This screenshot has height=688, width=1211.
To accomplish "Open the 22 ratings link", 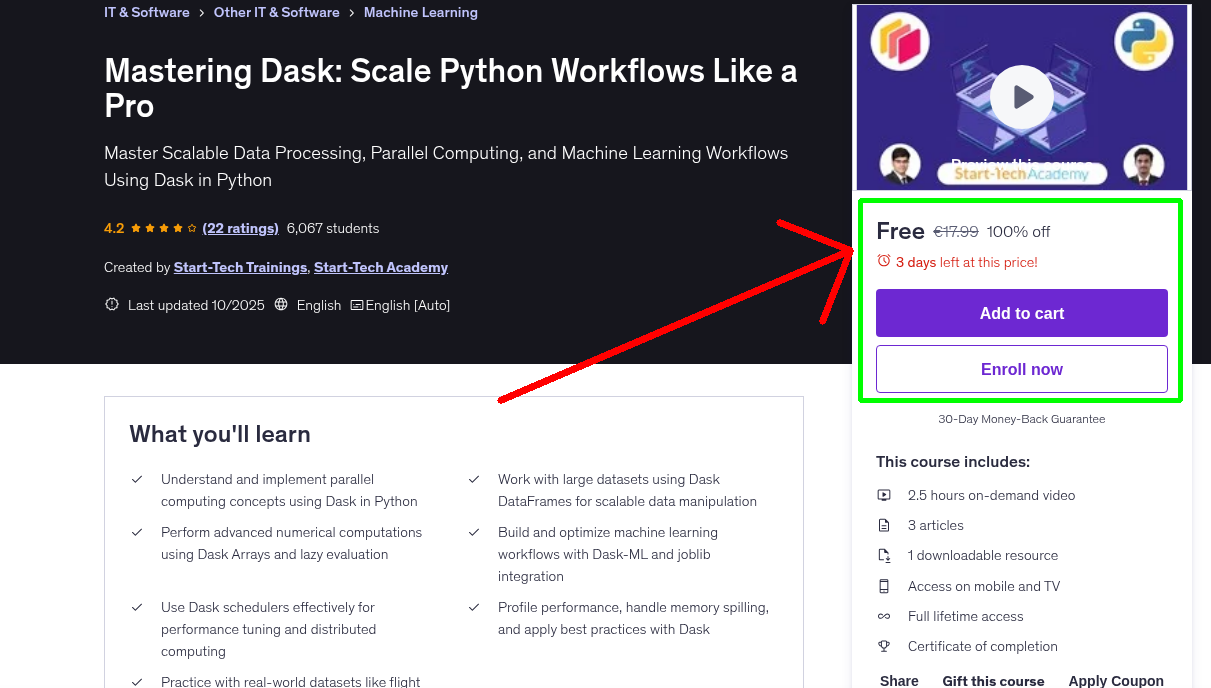I will click(x=240, y=228).
